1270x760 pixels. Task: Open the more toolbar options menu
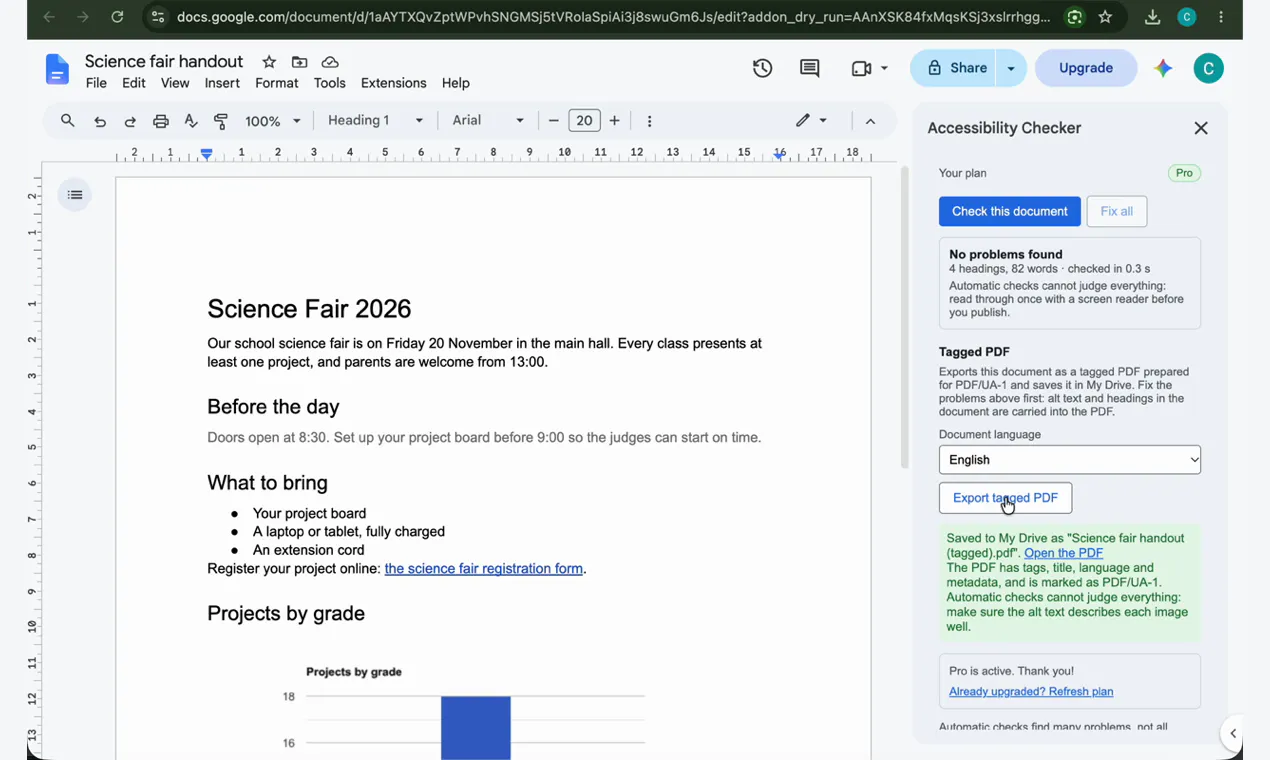coord(650,121)
